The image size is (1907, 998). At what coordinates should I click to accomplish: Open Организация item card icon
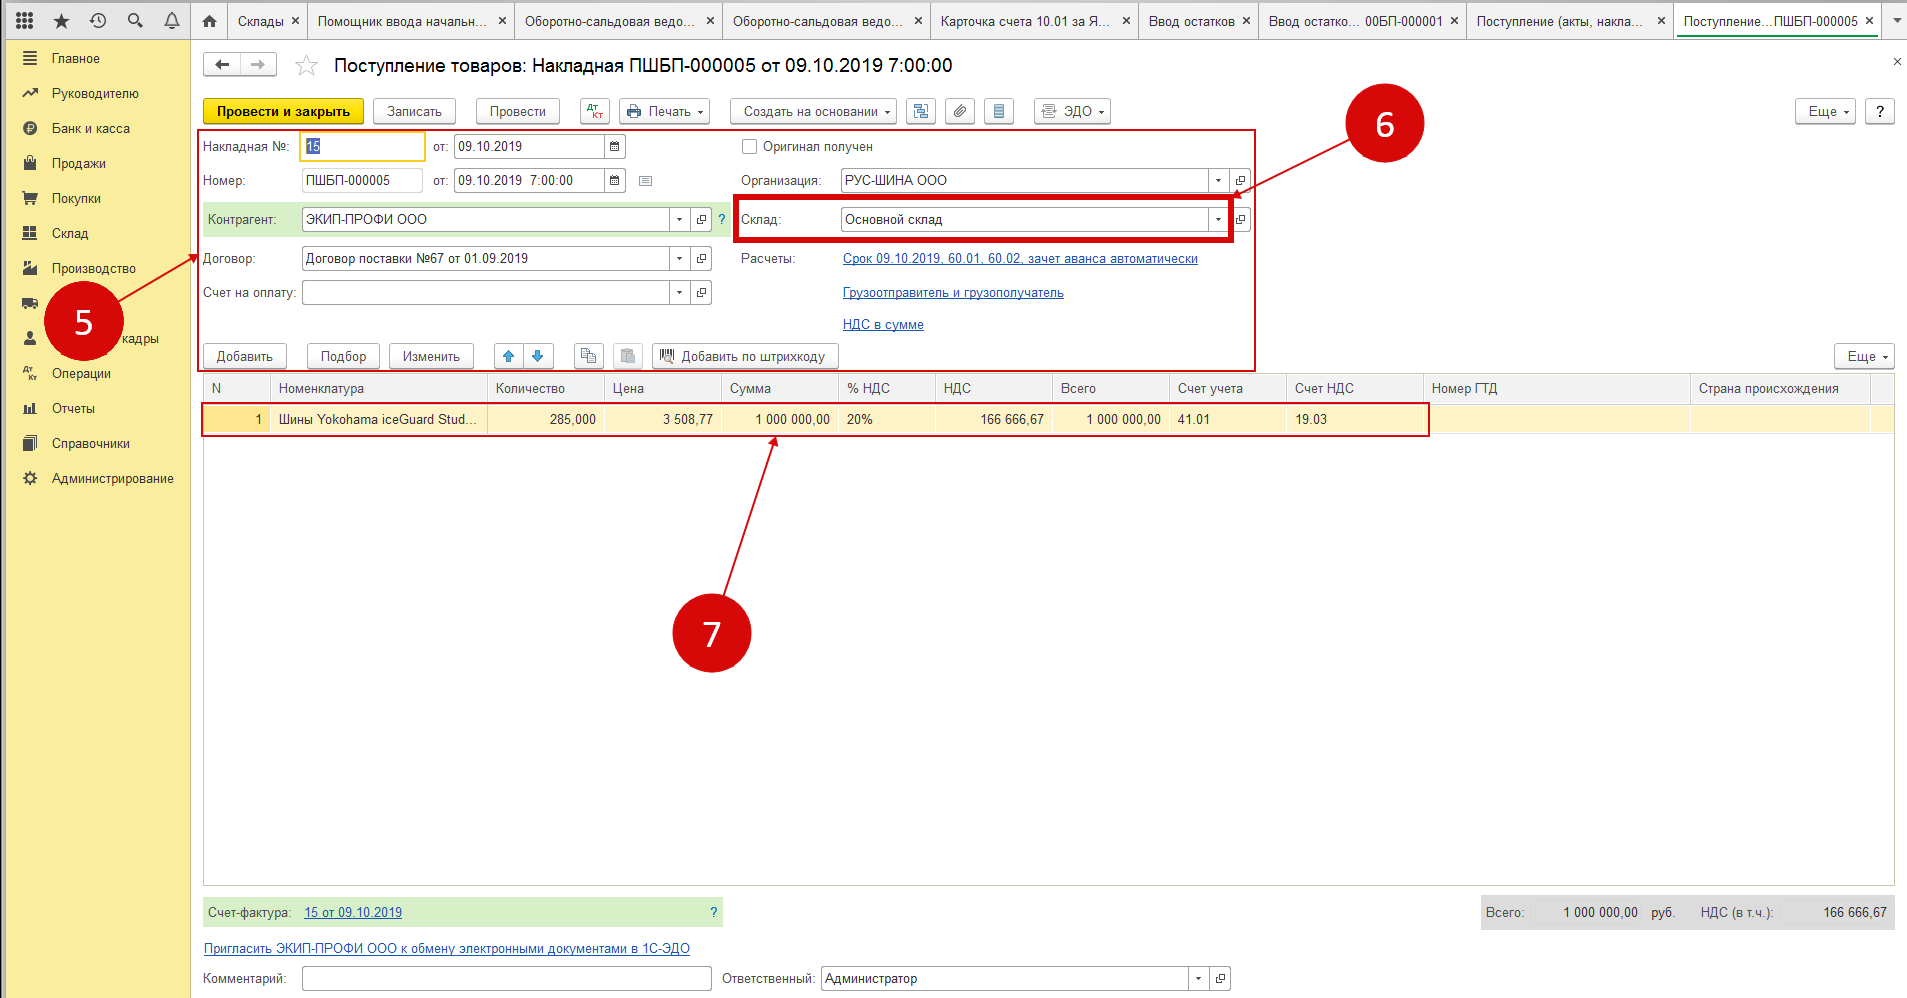pyautogui.click(x=1241, y=180)
